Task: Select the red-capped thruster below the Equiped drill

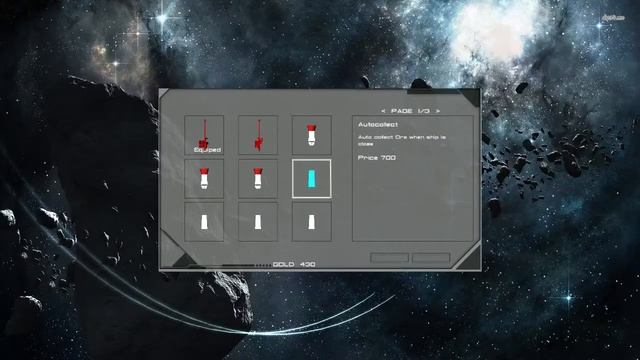Action: [204, 179]
